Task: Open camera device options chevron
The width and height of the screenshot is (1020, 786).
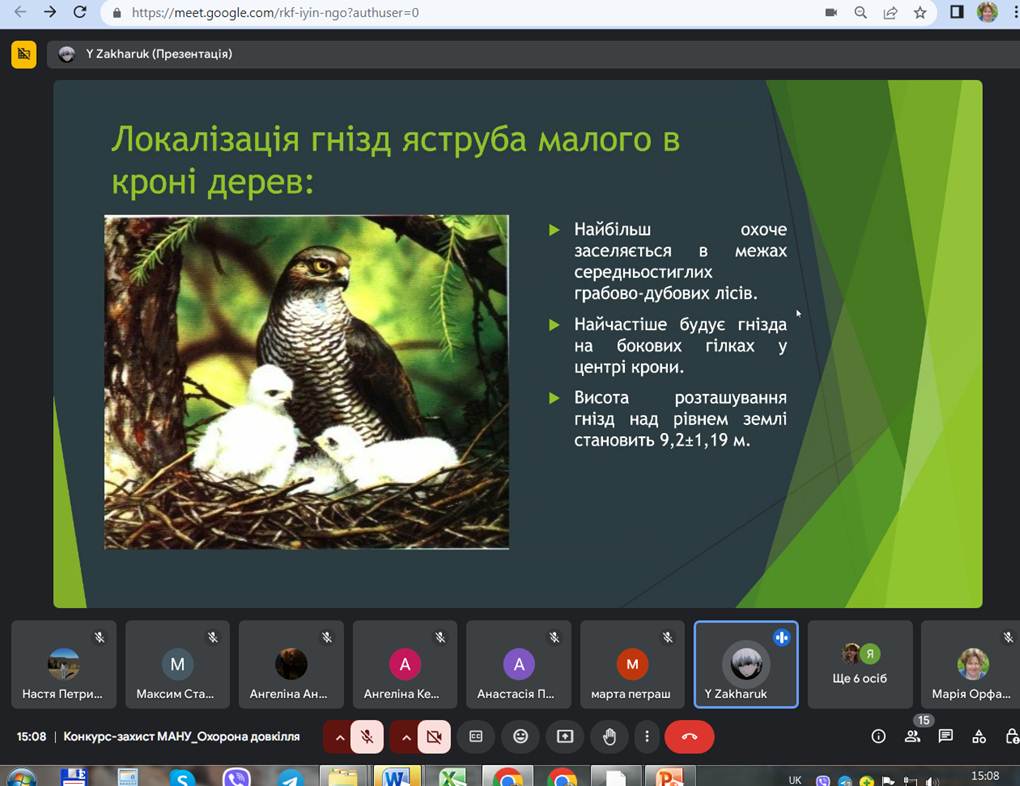Action: tap(407, 736)
